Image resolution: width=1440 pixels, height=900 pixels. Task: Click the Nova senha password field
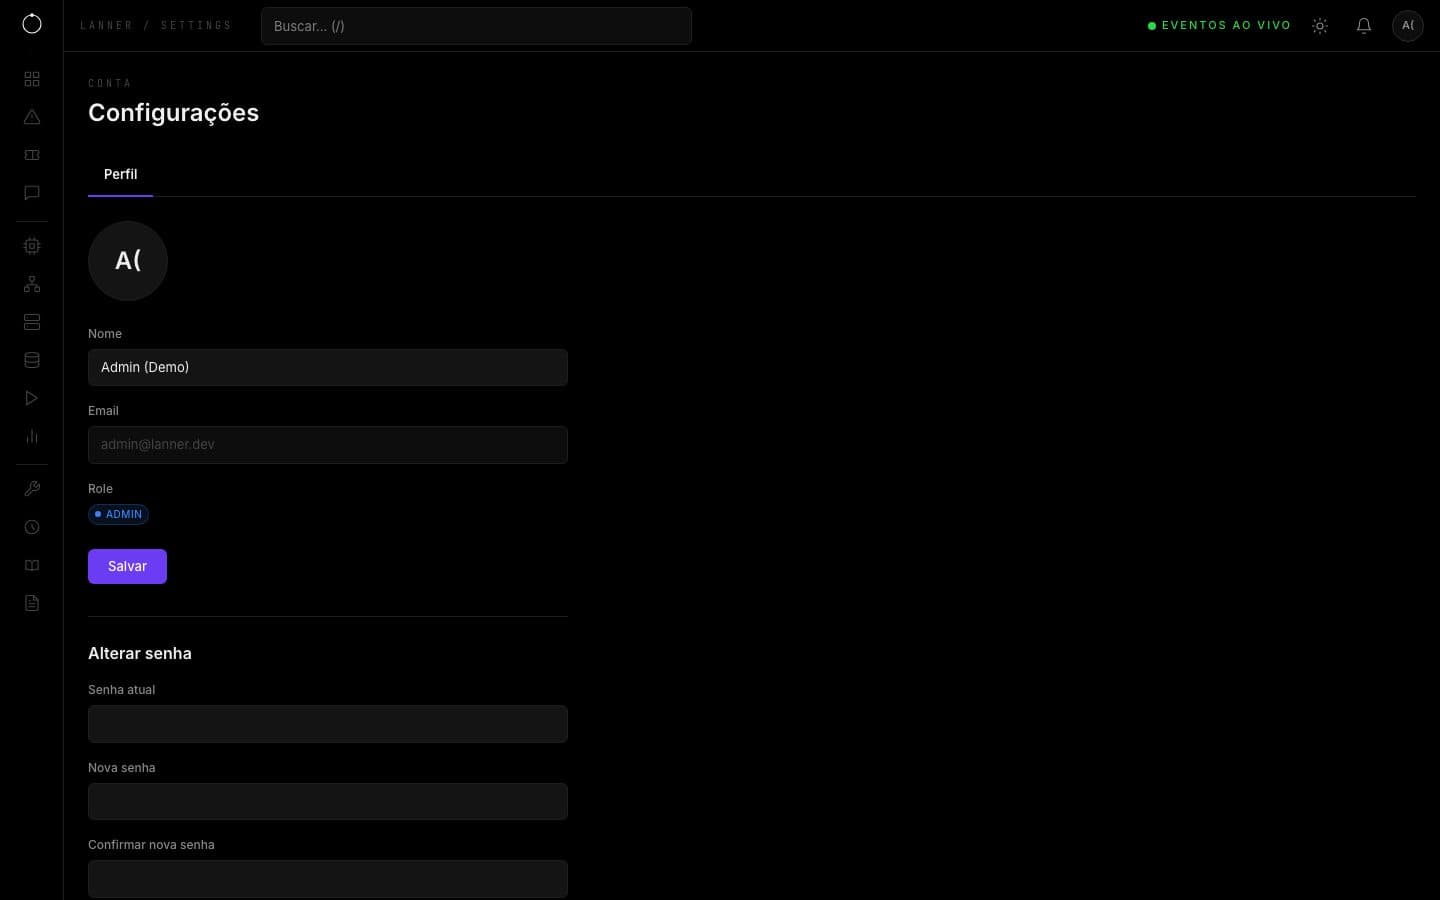(328, 801)
